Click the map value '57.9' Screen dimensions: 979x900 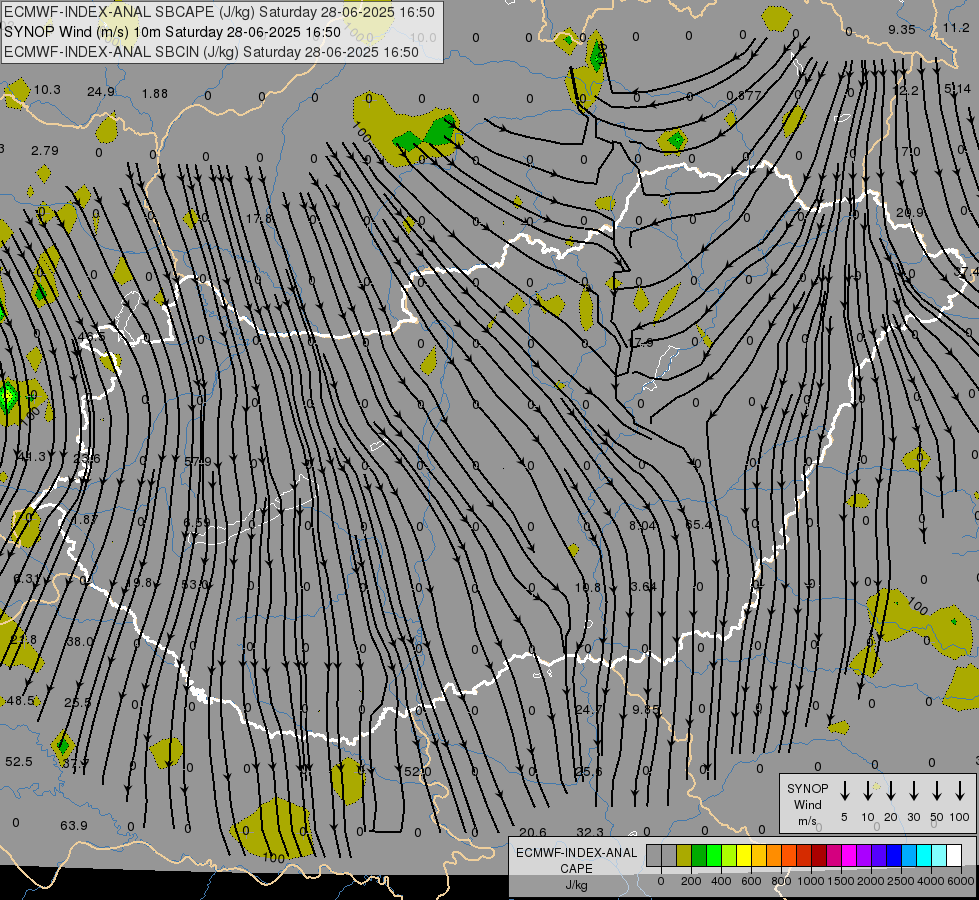(198, 462)
